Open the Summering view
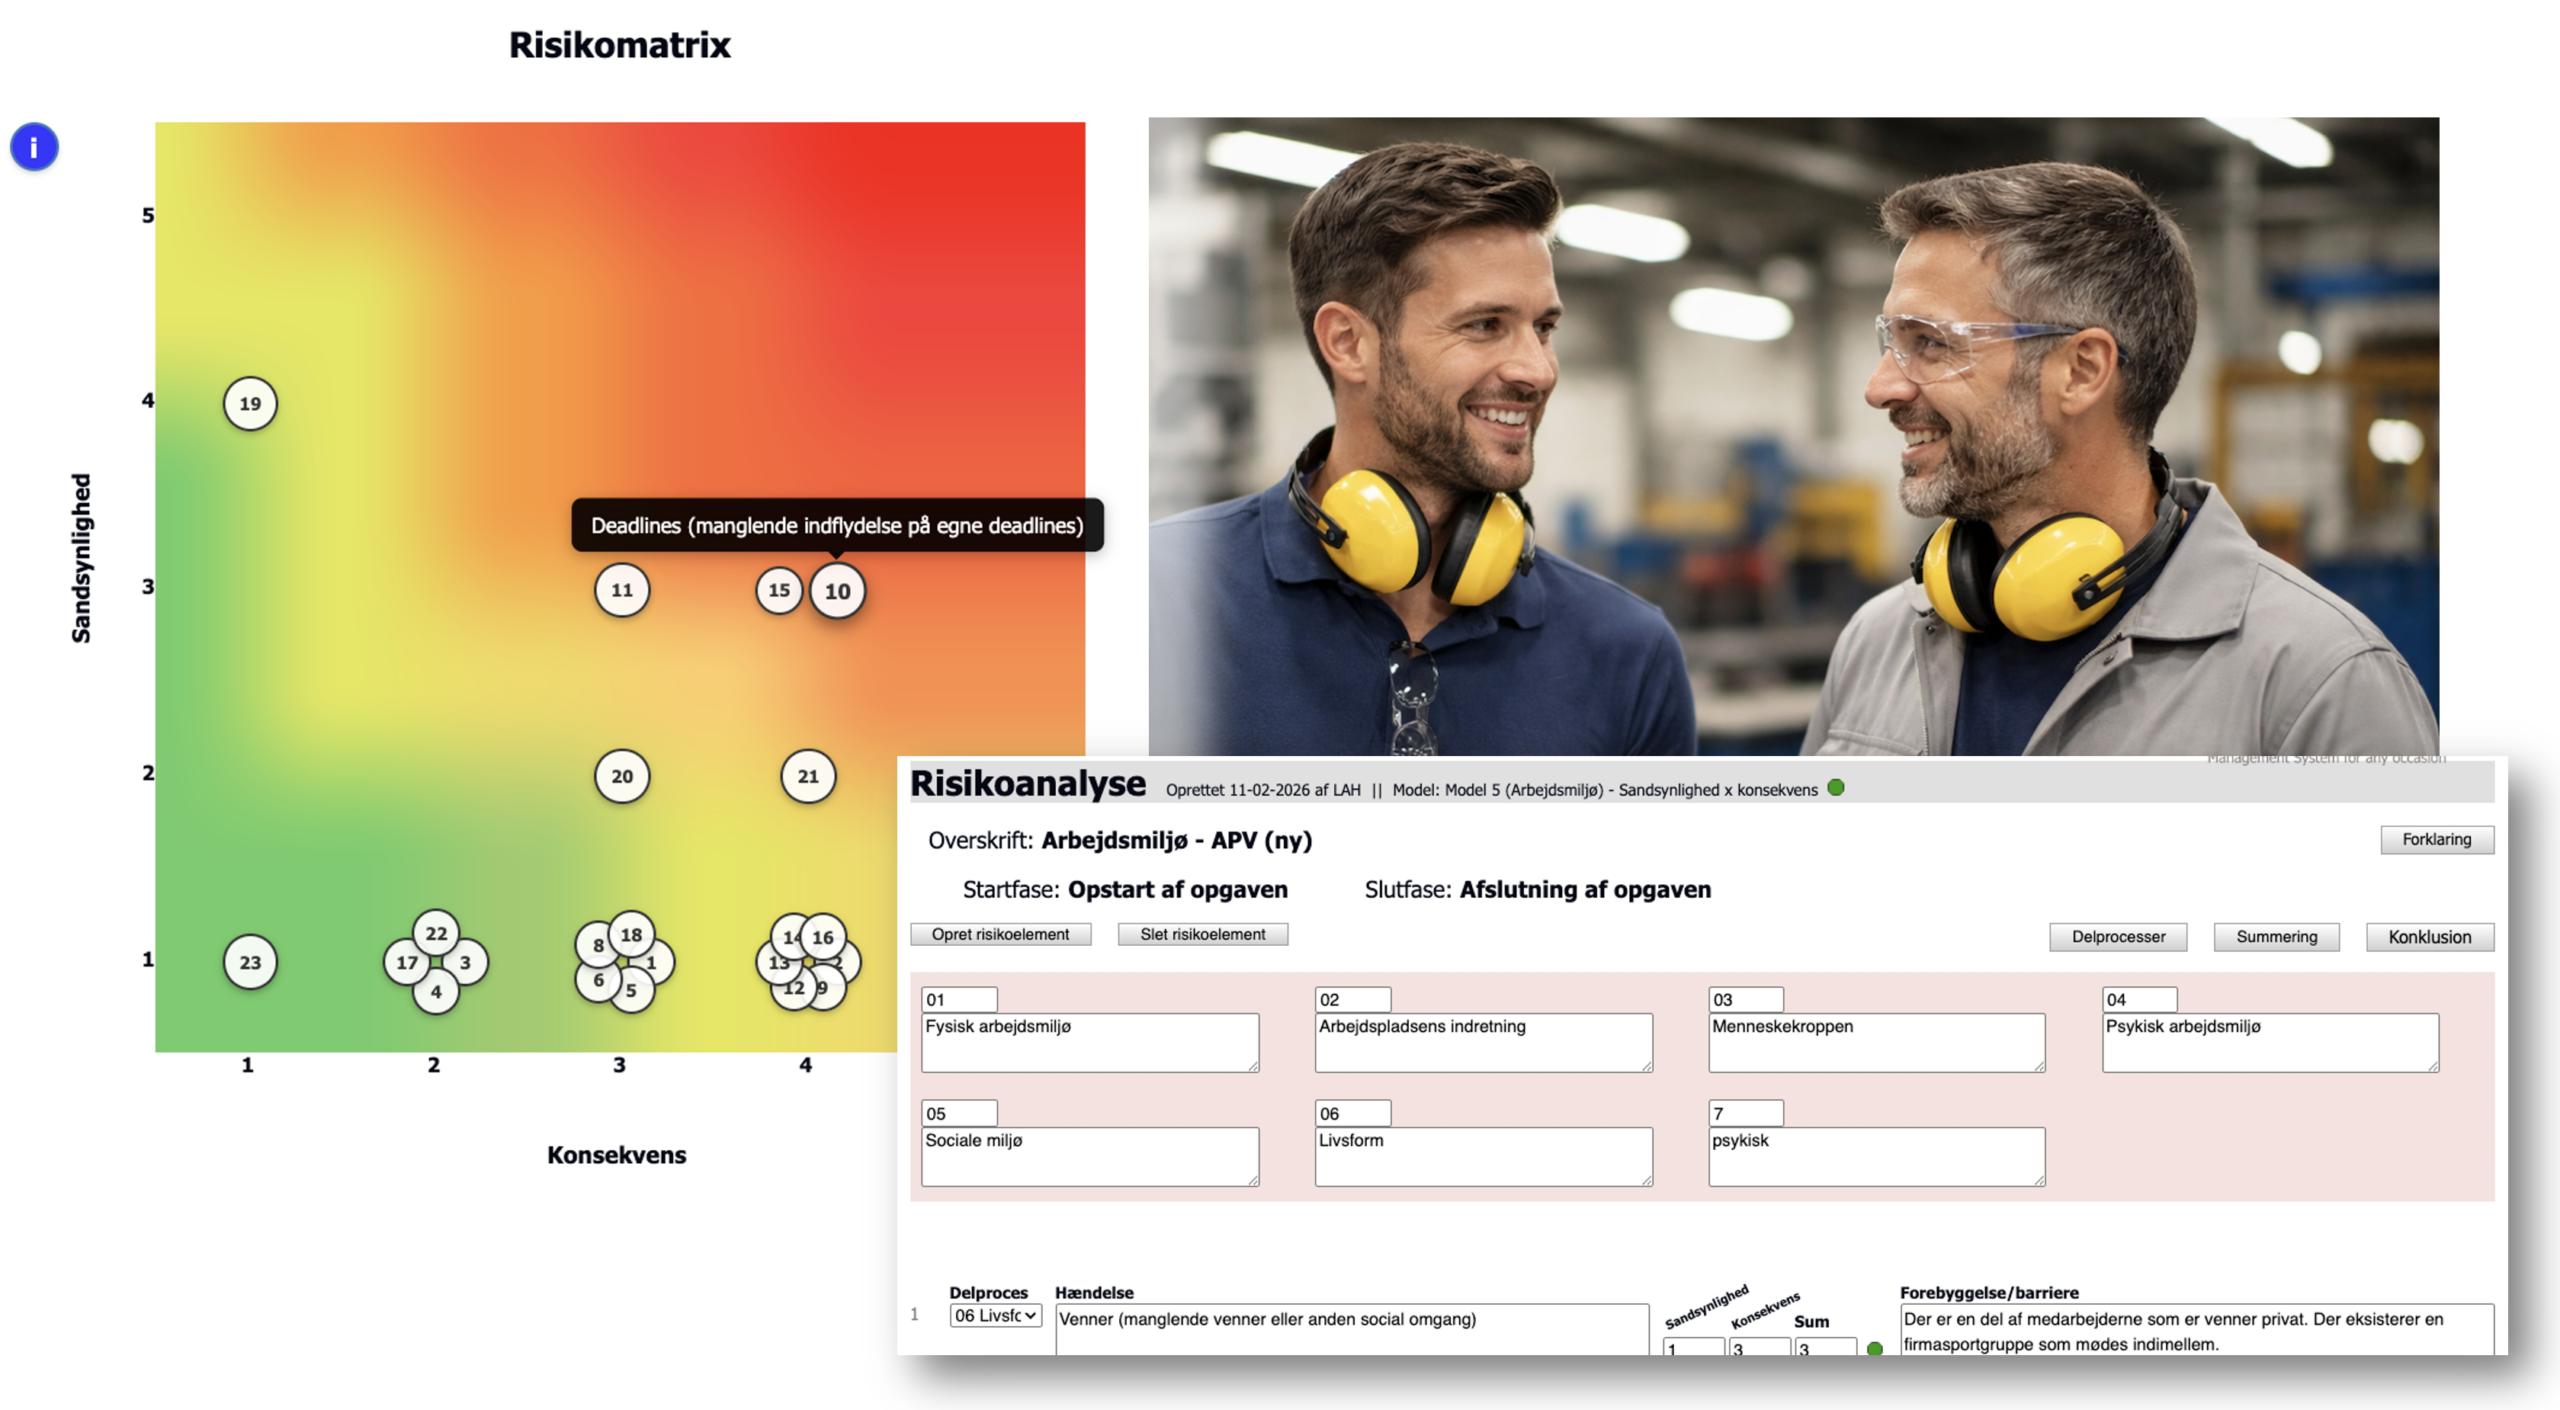This screenshot has height=1410, width=2560. tap(2276, 937)
